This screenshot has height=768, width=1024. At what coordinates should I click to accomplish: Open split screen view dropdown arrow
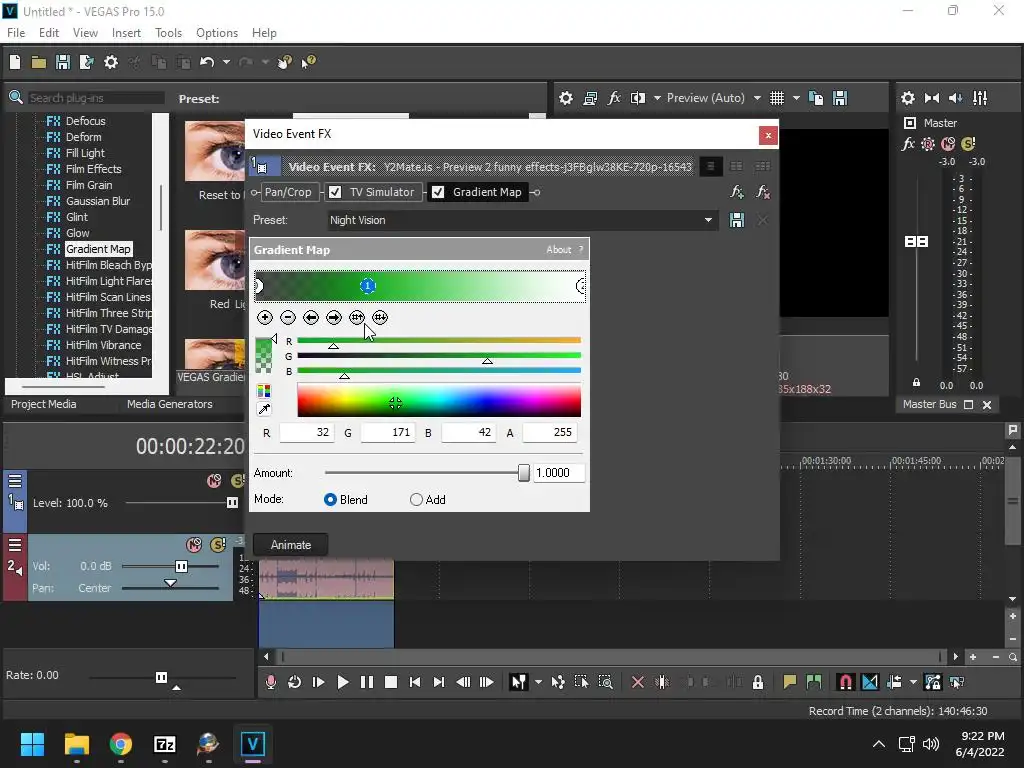[x=657, y=99]
